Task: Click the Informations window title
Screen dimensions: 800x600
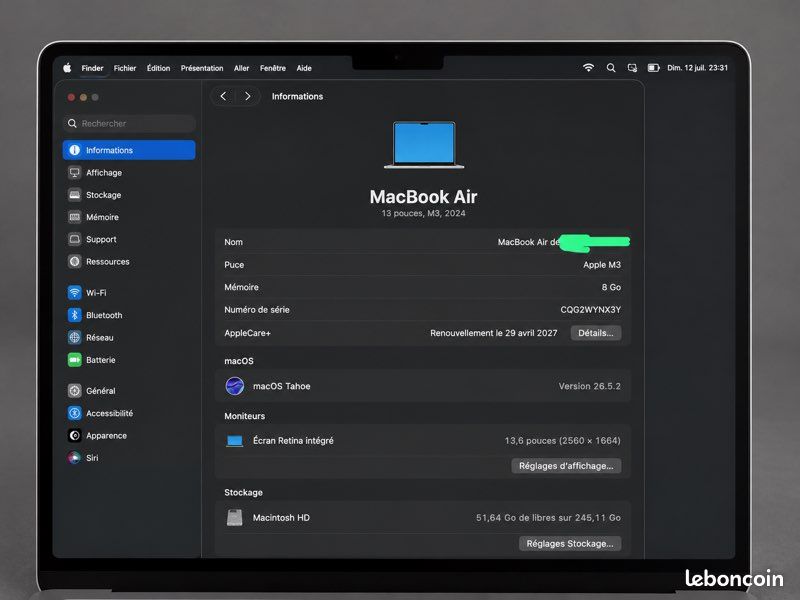Action: coord(297,96)
